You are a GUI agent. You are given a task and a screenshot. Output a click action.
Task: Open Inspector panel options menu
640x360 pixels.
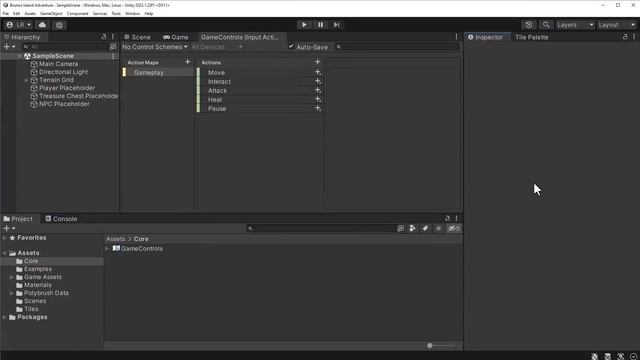click(x=634, y=37)
